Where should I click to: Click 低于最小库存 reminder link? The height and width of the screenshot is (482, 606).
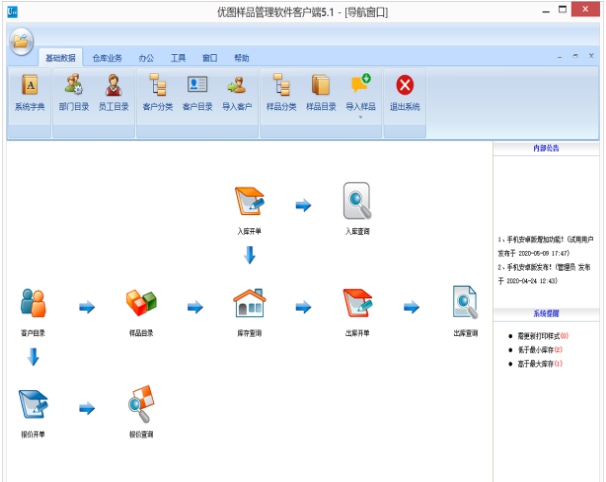(540, 350)
